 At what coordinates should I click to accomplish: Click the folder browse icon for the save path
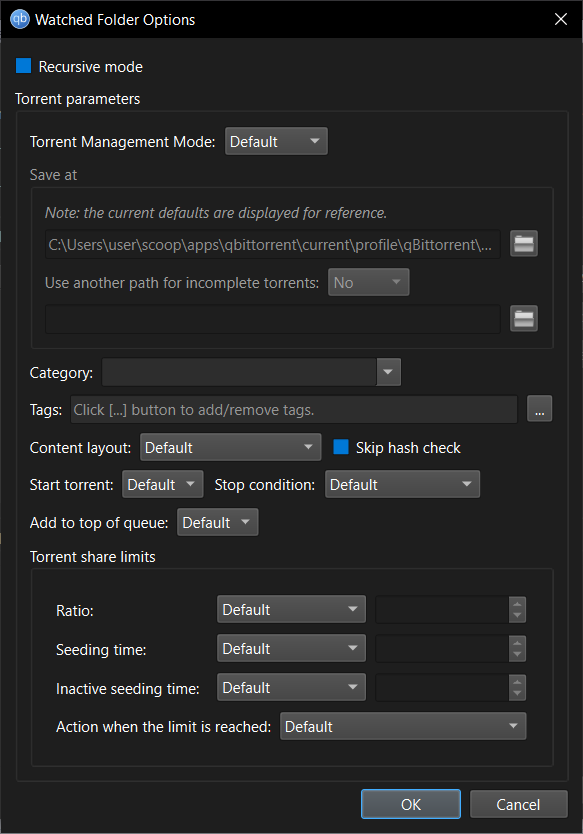pyautogui.click(x=523, y=244)
